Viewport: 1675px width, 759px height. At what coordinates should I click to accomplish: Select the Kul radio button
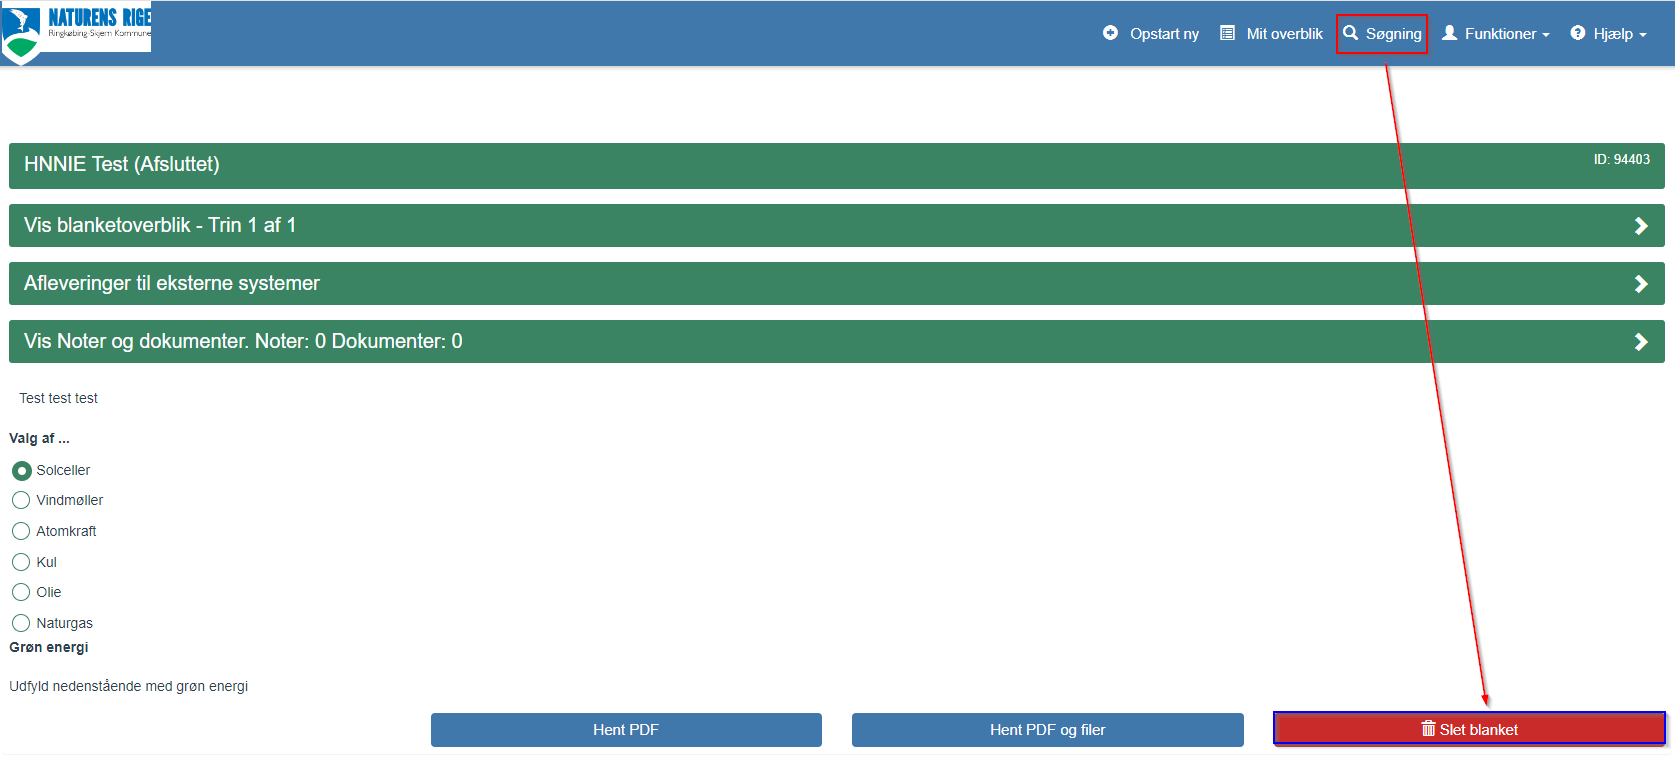[21, 562]
